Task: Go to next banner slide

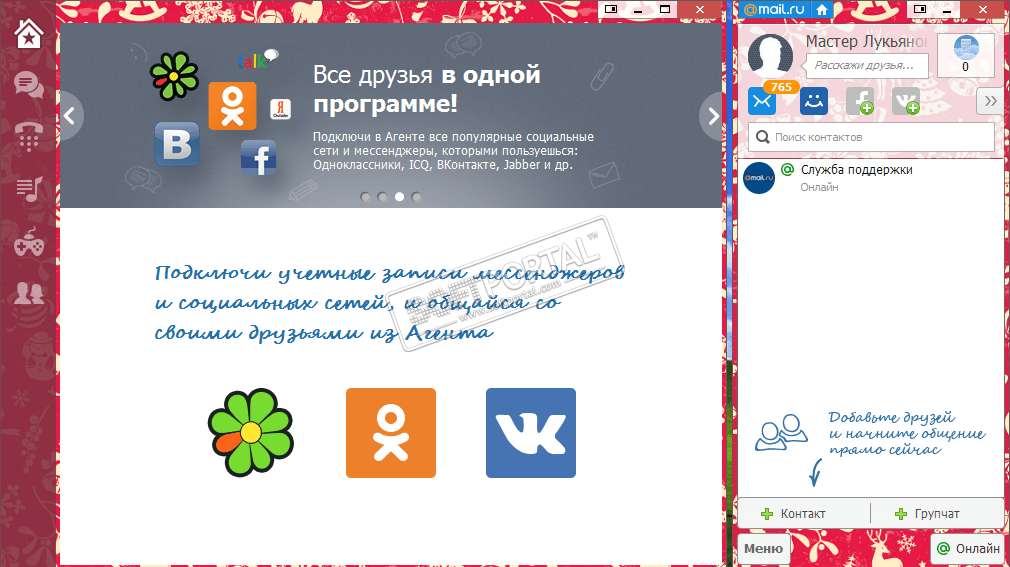Action: click(x=712, y=116)
